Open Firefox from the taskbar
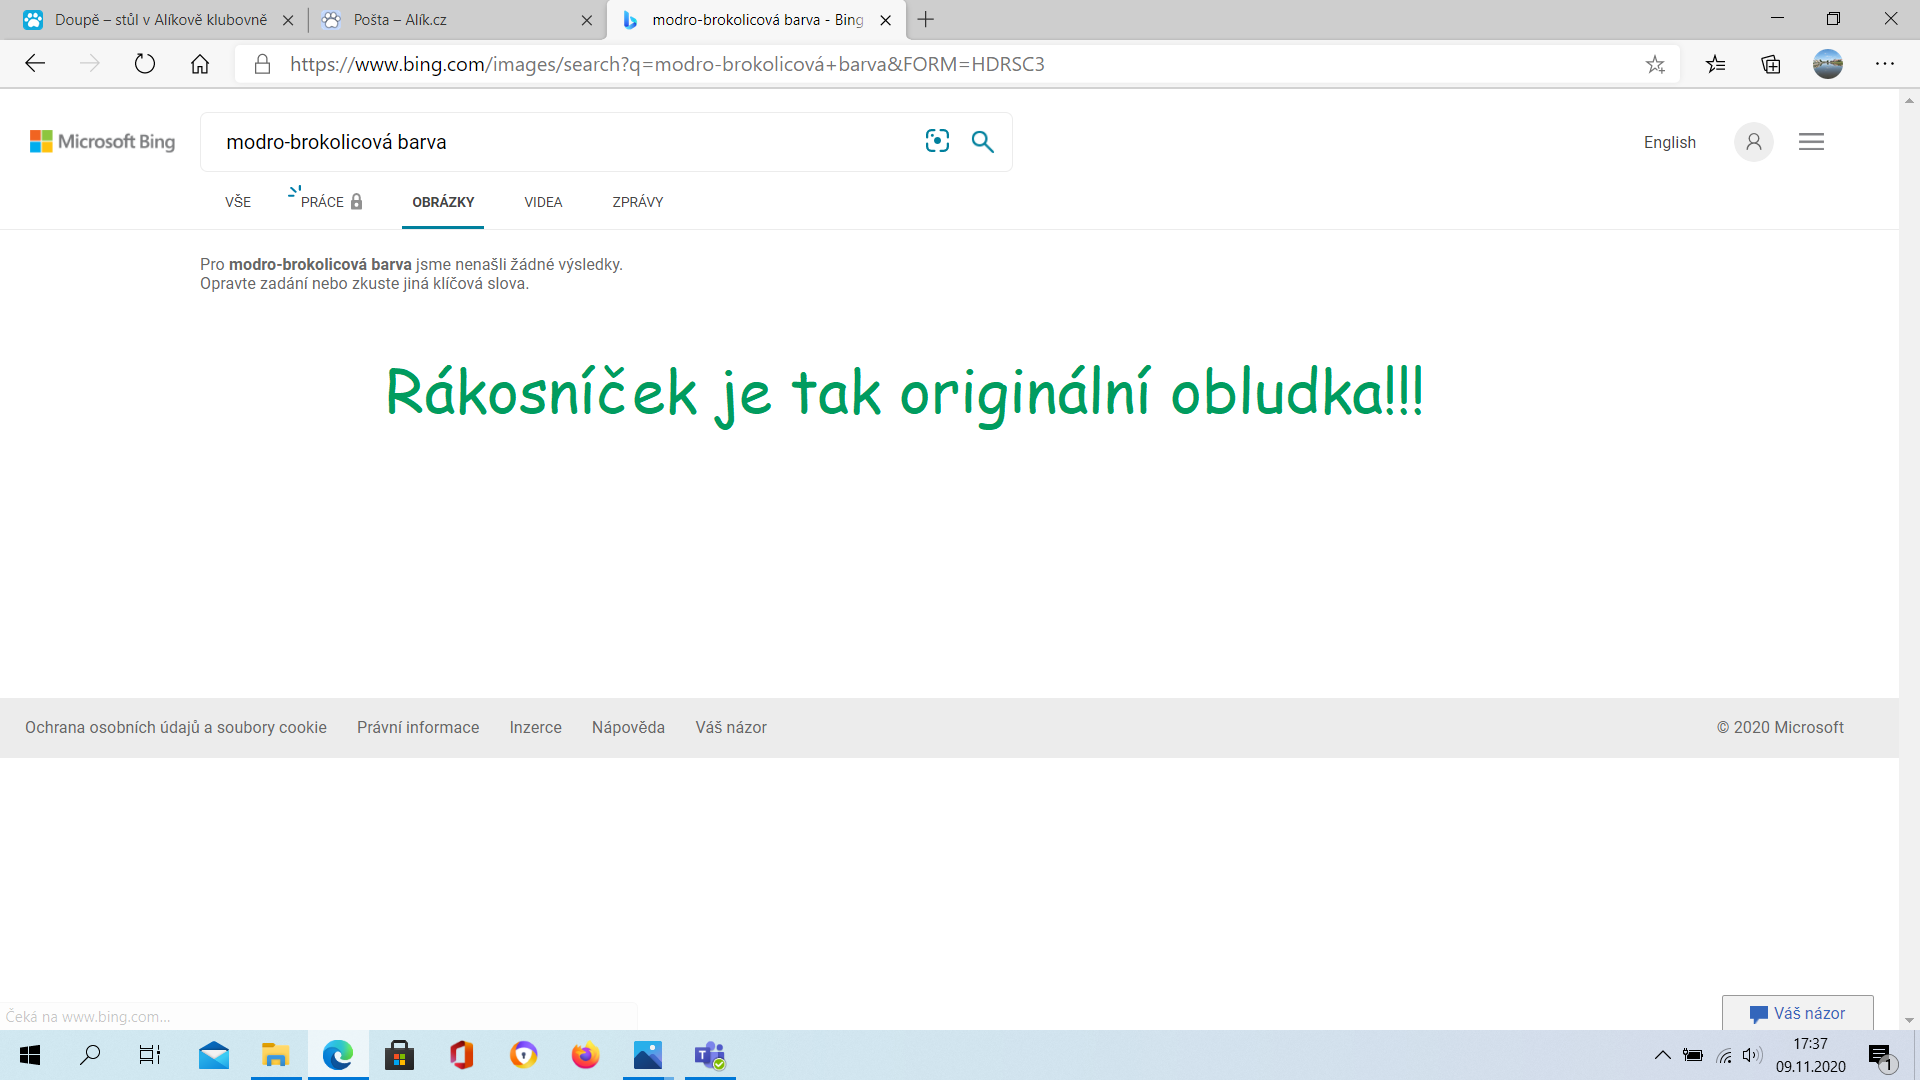This screenshot has width=1920, height=1080. (x=585, y=1055)
